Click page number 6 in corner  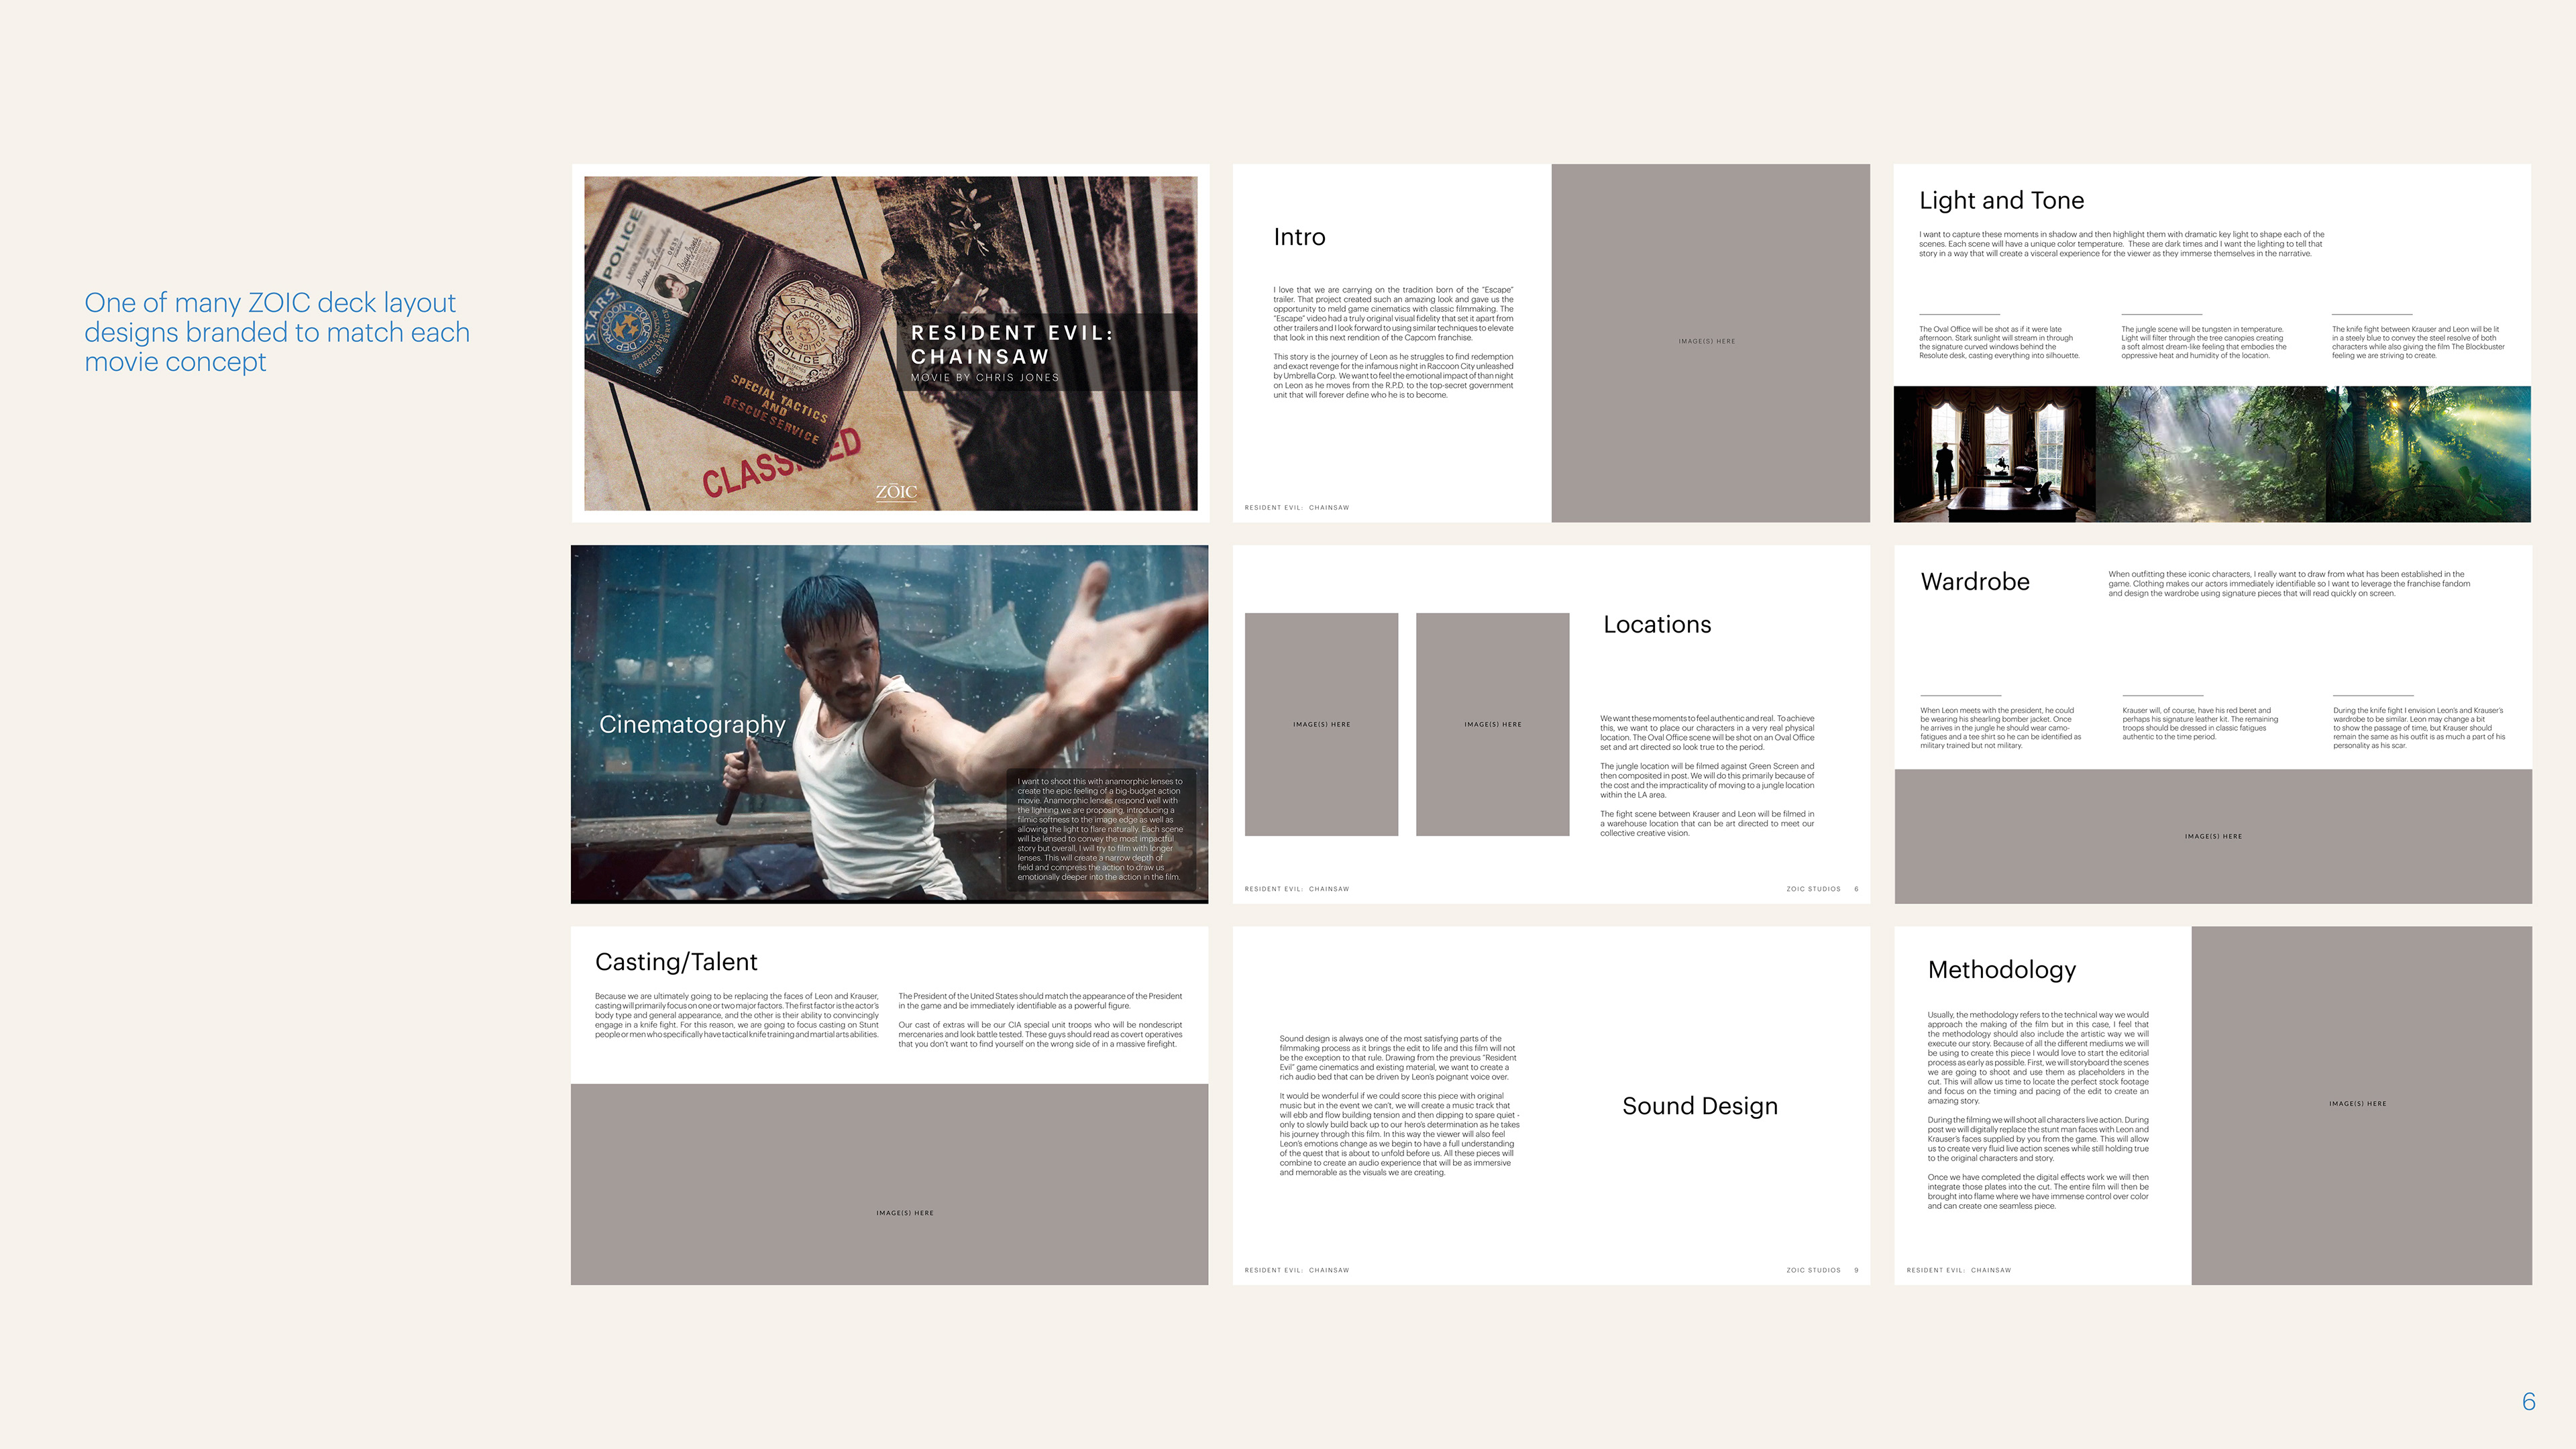(x=2528, y=1401)
